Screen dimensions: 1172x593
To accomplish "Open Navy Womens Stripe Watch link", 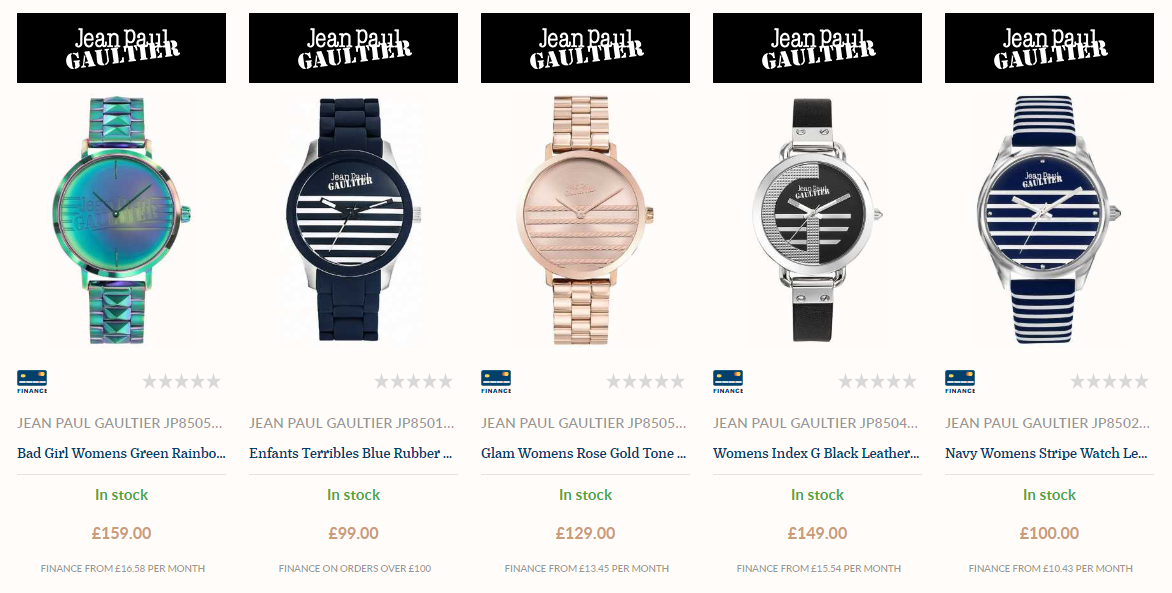I will pos(1046,453).
